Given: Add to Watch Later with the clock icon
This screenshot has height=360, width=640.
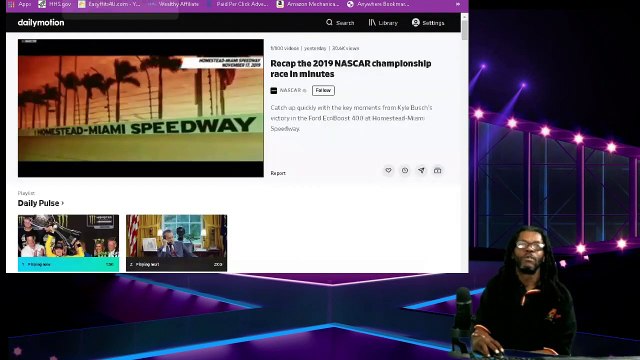Looking at the screenshot, I should point(404,170).
